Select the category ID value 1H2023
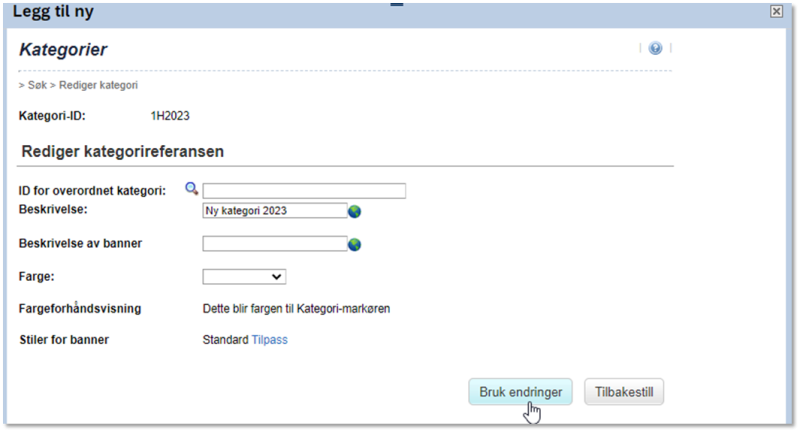This screenshot has height=432, width=800. pyautogui.click(x=170, y=116)
